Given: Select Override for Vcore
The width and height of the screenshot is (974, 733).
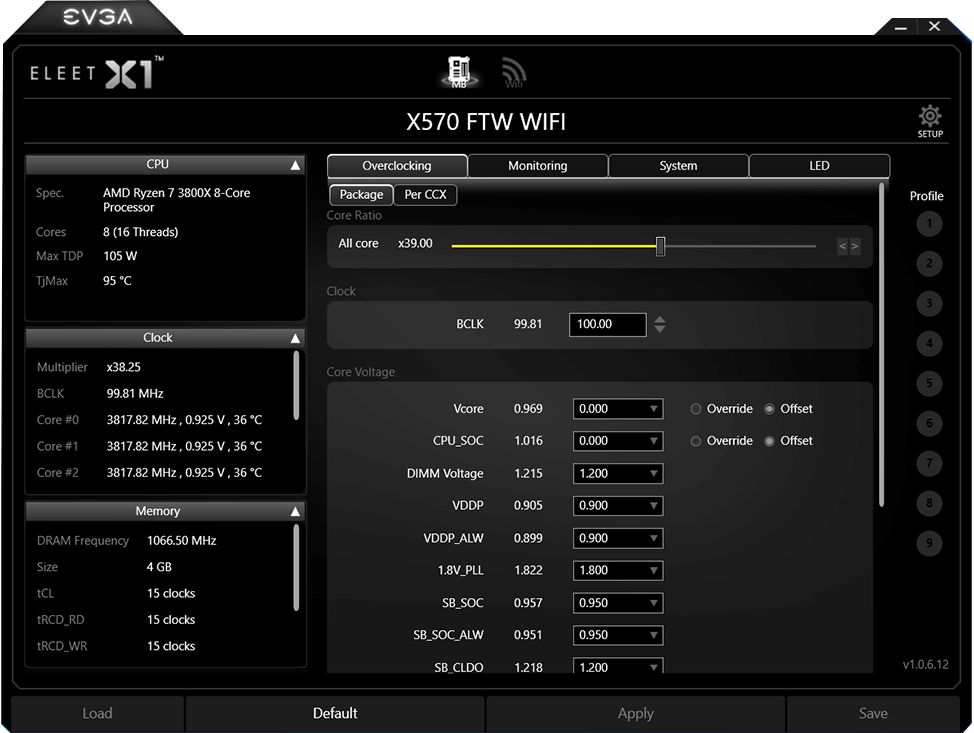Looking at the screenshot, I should click(696, 409).
